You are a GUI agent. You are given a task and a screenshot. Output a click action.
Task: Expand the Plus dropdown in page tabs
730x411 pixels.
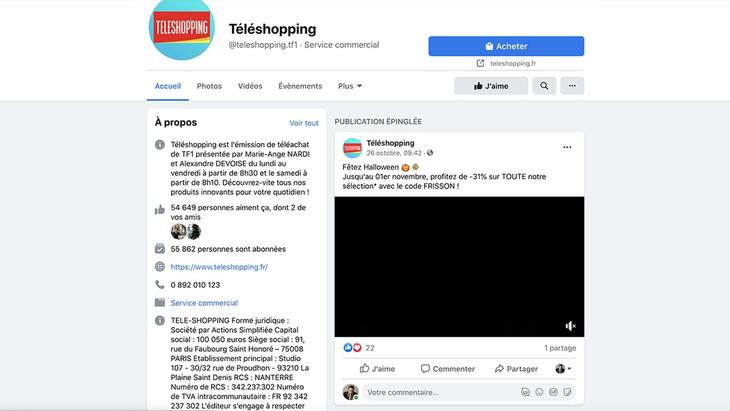[x=350, y=86]
